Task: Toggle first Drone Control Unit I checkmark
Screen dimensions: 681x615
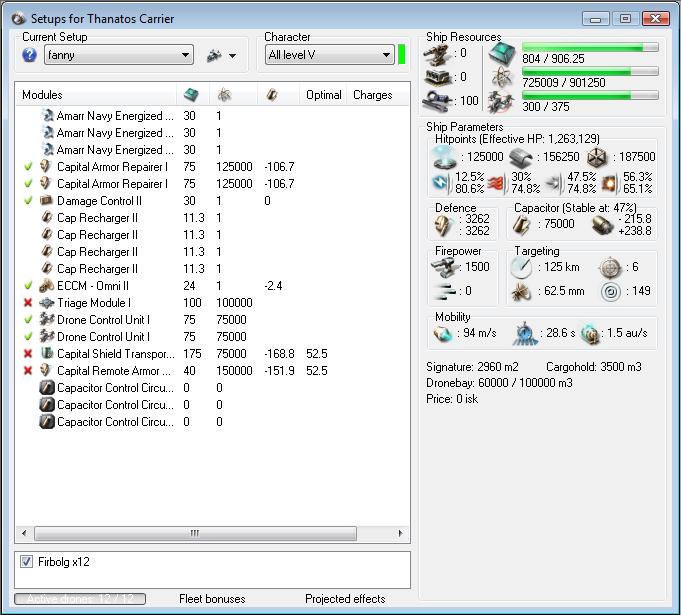Action: pyautogui.click(x=28, y=320)
